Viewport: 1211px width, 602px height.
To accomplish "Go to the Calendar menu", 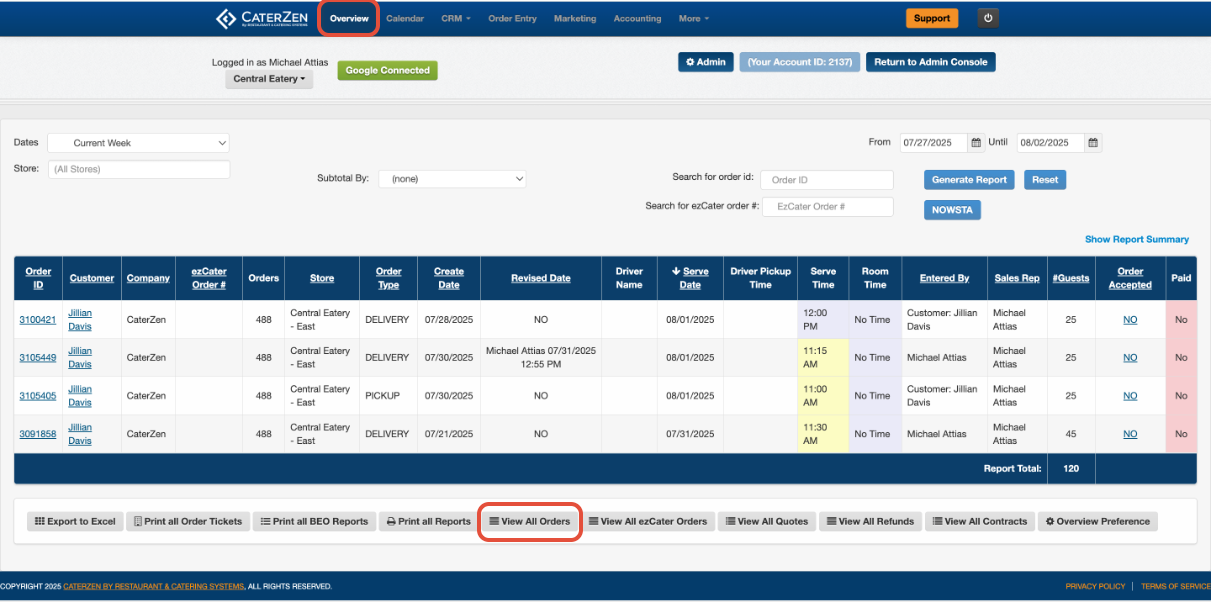I will (x=405, y=18).
